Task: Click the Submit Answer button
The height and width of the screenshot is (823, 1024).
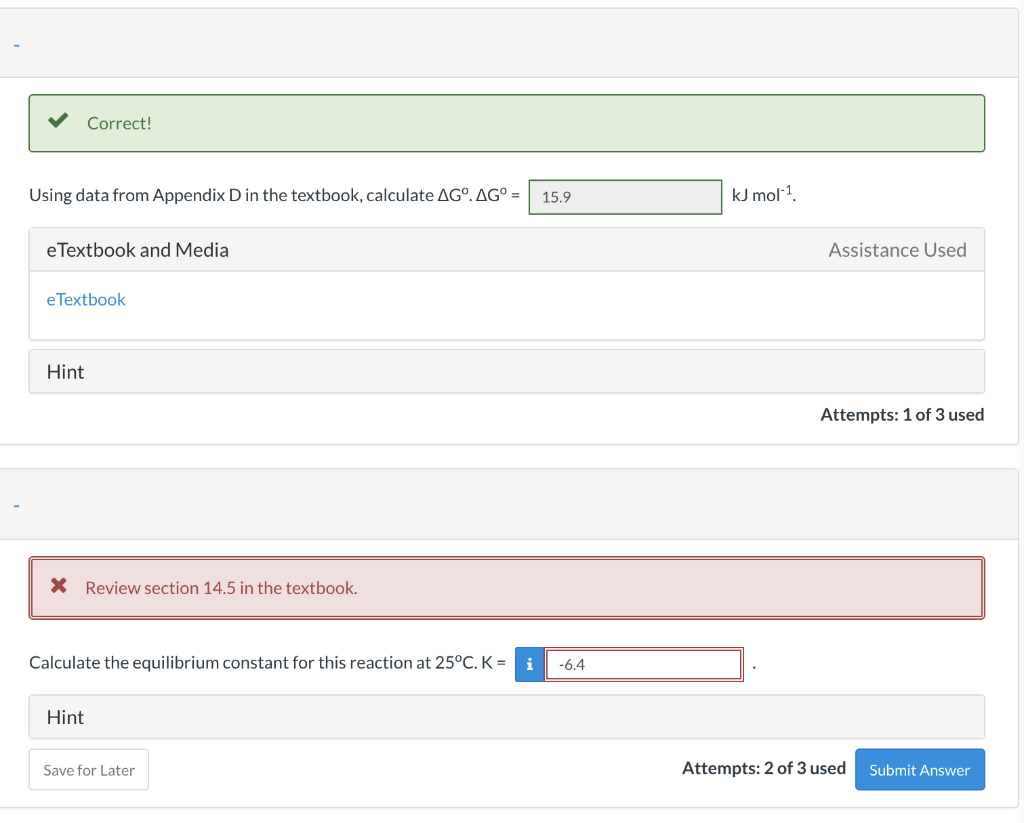Action: coord(920,769)
